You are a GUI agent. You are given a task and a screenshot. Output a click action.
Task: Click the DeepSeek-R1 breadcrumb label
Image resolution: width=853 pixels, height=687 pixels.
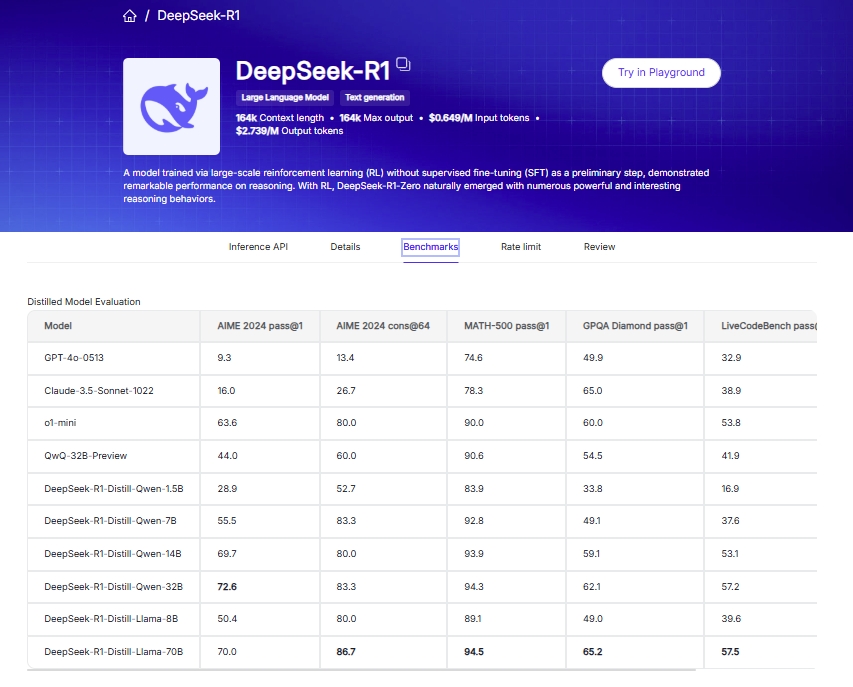coord(198,16)
